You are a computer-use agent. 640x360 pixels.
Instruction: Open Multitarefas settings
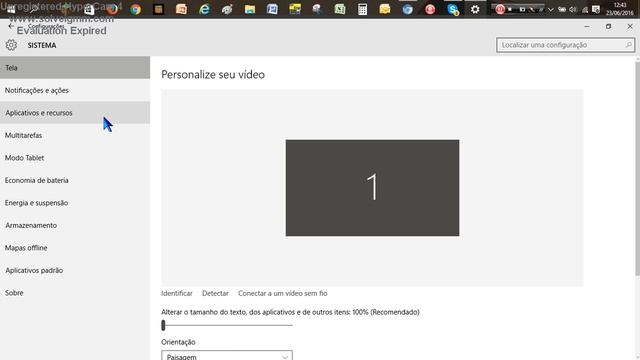(x=75, y=135)
